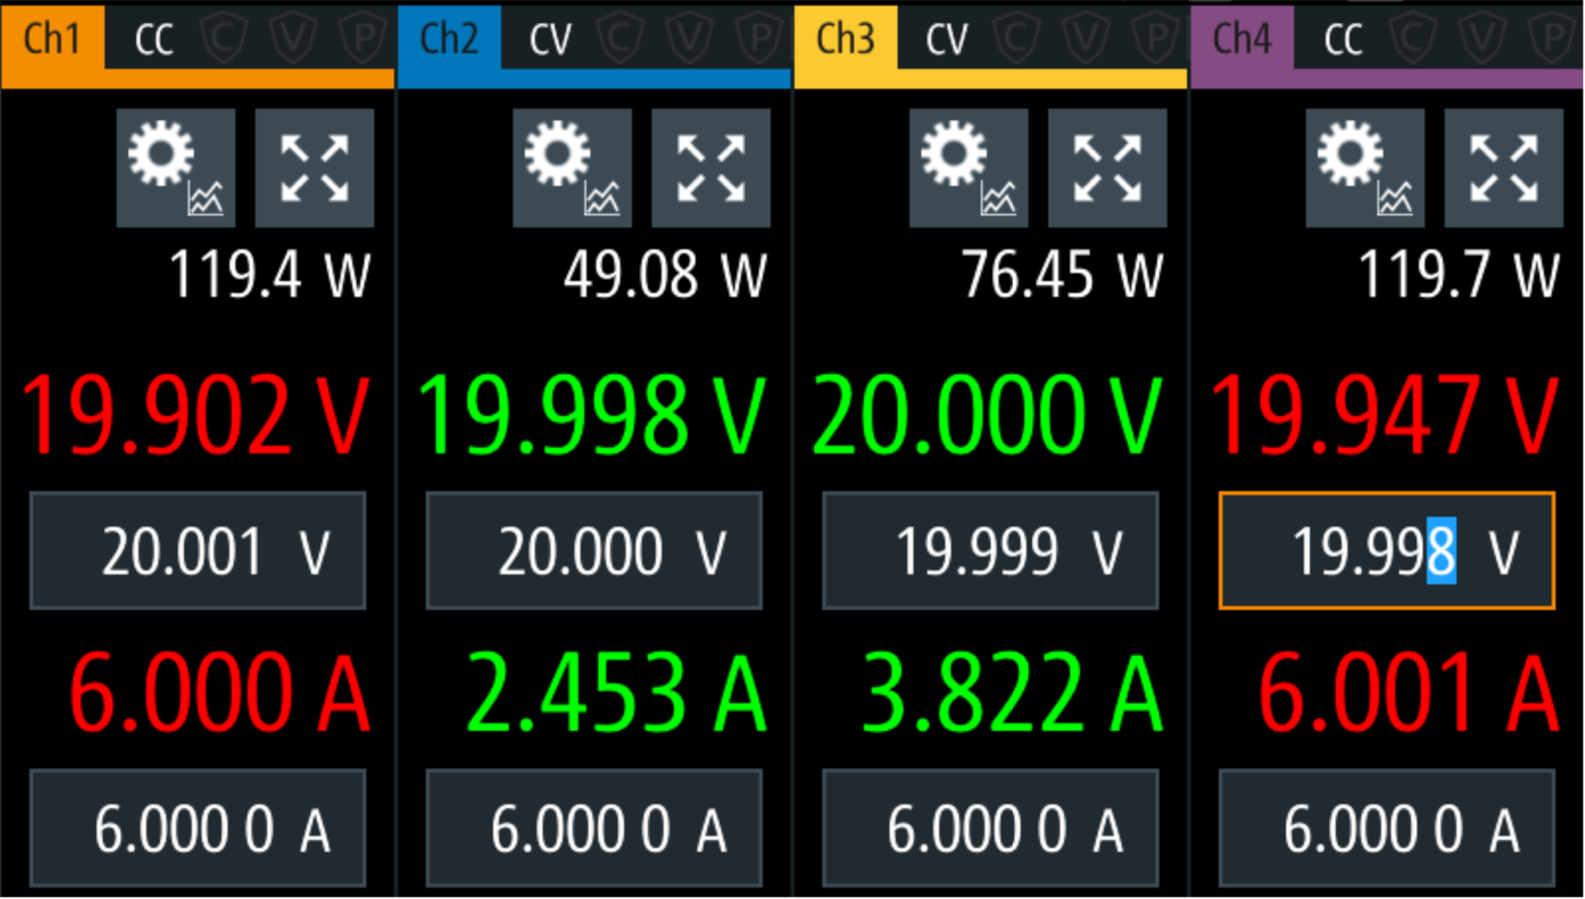This screenshot has width=1585, height=899.
Task: Edit Ch2 voltage setpoint 20.000 V
Action: pyautogui.click(x=594, y=550)
